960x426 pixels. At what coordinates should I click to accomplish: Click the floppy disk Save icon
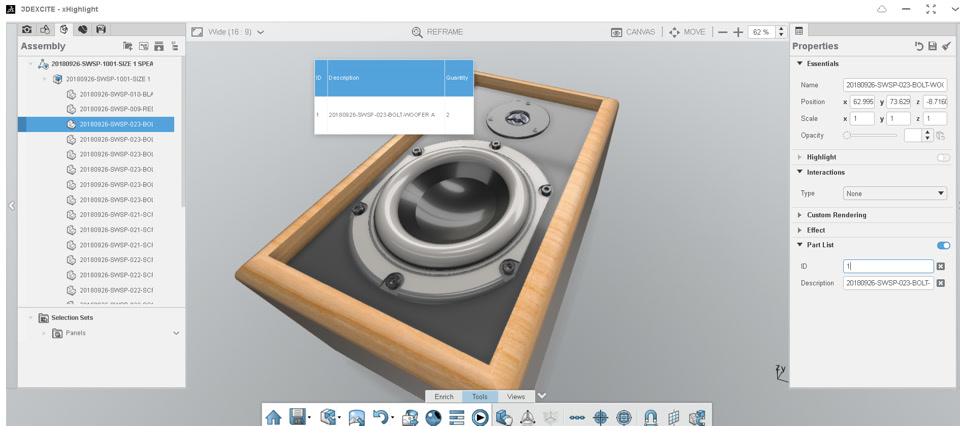[x=298, y=417]
